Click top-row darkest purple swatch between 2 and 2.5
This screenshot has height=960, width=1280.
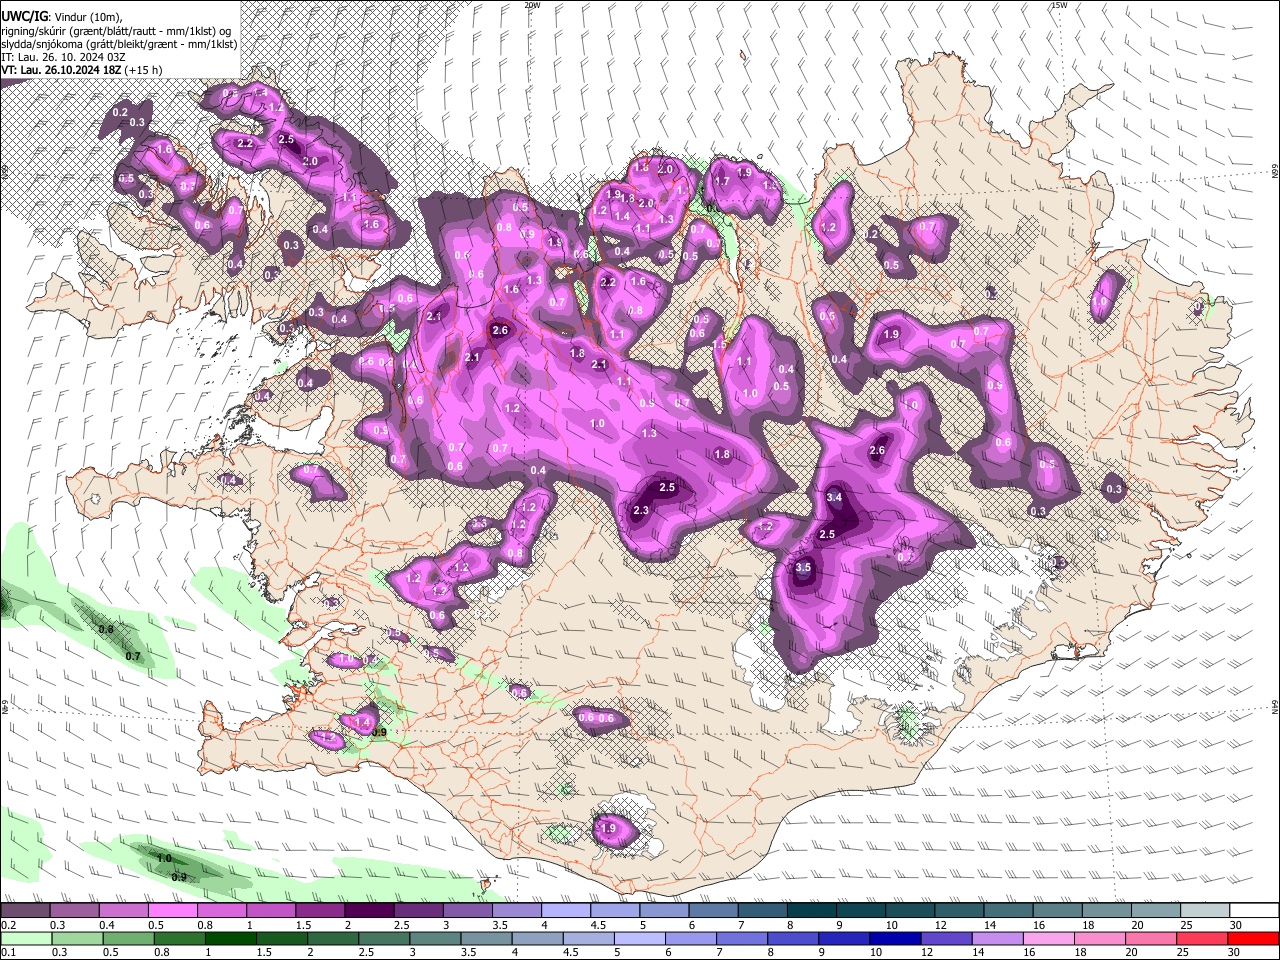click(369, 910)
